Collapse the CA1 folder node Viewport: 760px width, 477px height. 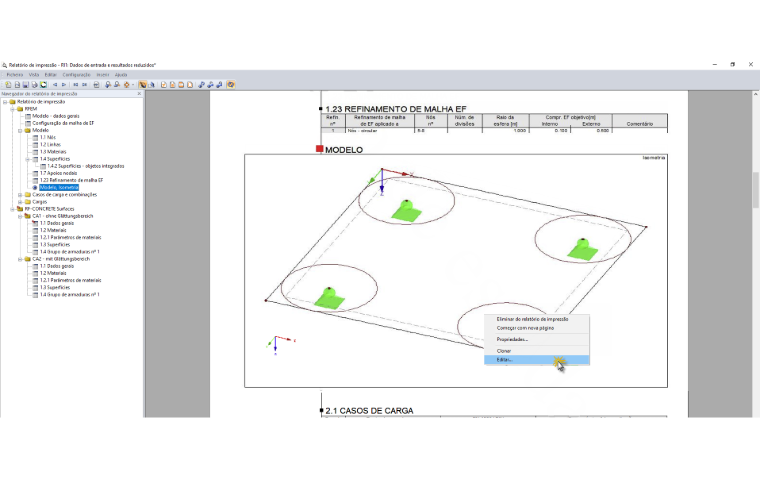coord(20,216)
